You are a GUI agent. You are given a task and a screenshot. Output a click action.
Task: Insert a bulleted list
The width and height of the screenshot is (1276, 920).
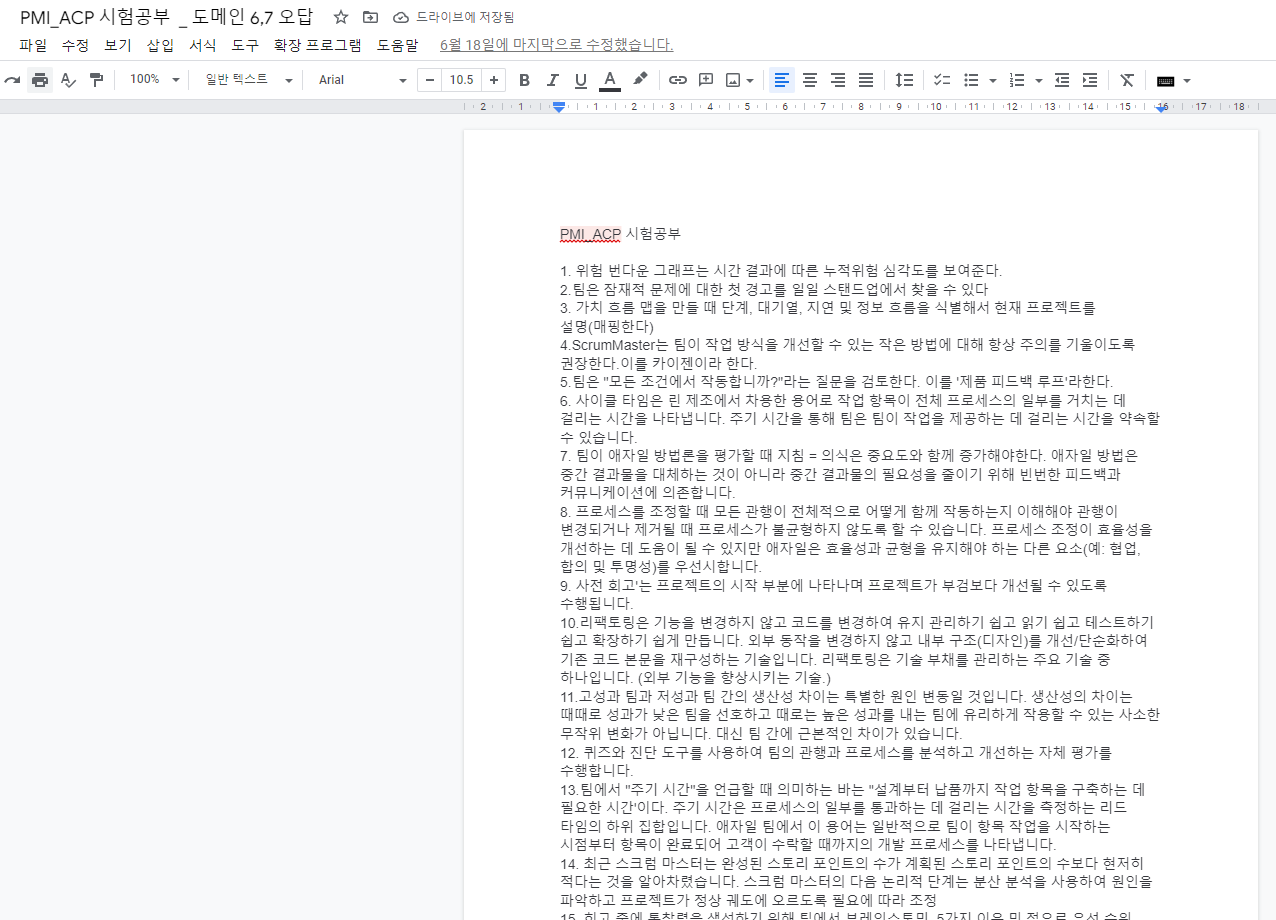tap(971, 80)
